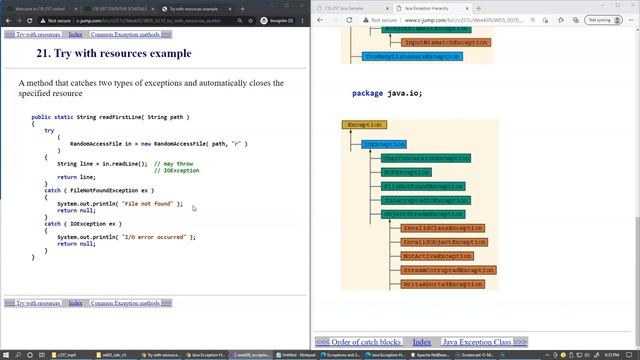Click 'TooManyListenersException' diagram box
Screen dimensions: 640x360
(412, 56)
